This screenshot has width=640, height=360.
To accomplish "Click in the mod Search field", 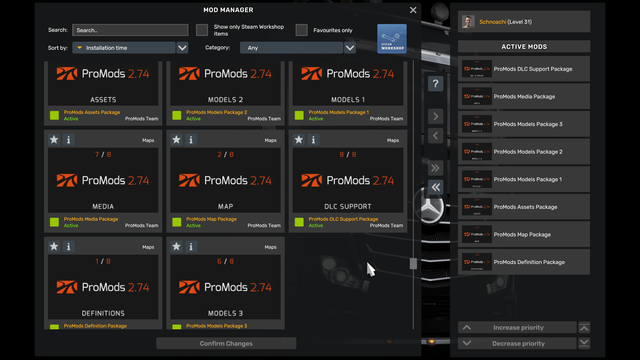I will [x=130, y=30].
